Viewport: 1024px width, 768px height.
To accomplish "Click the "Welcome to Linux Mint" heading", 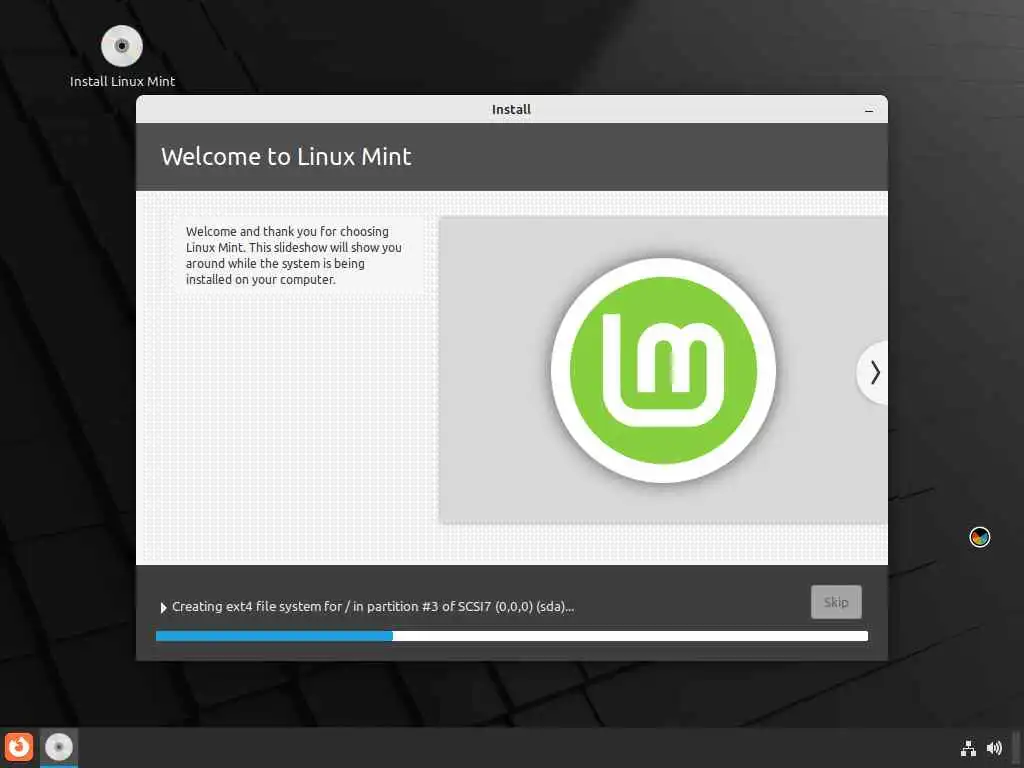I will point(286,157).
